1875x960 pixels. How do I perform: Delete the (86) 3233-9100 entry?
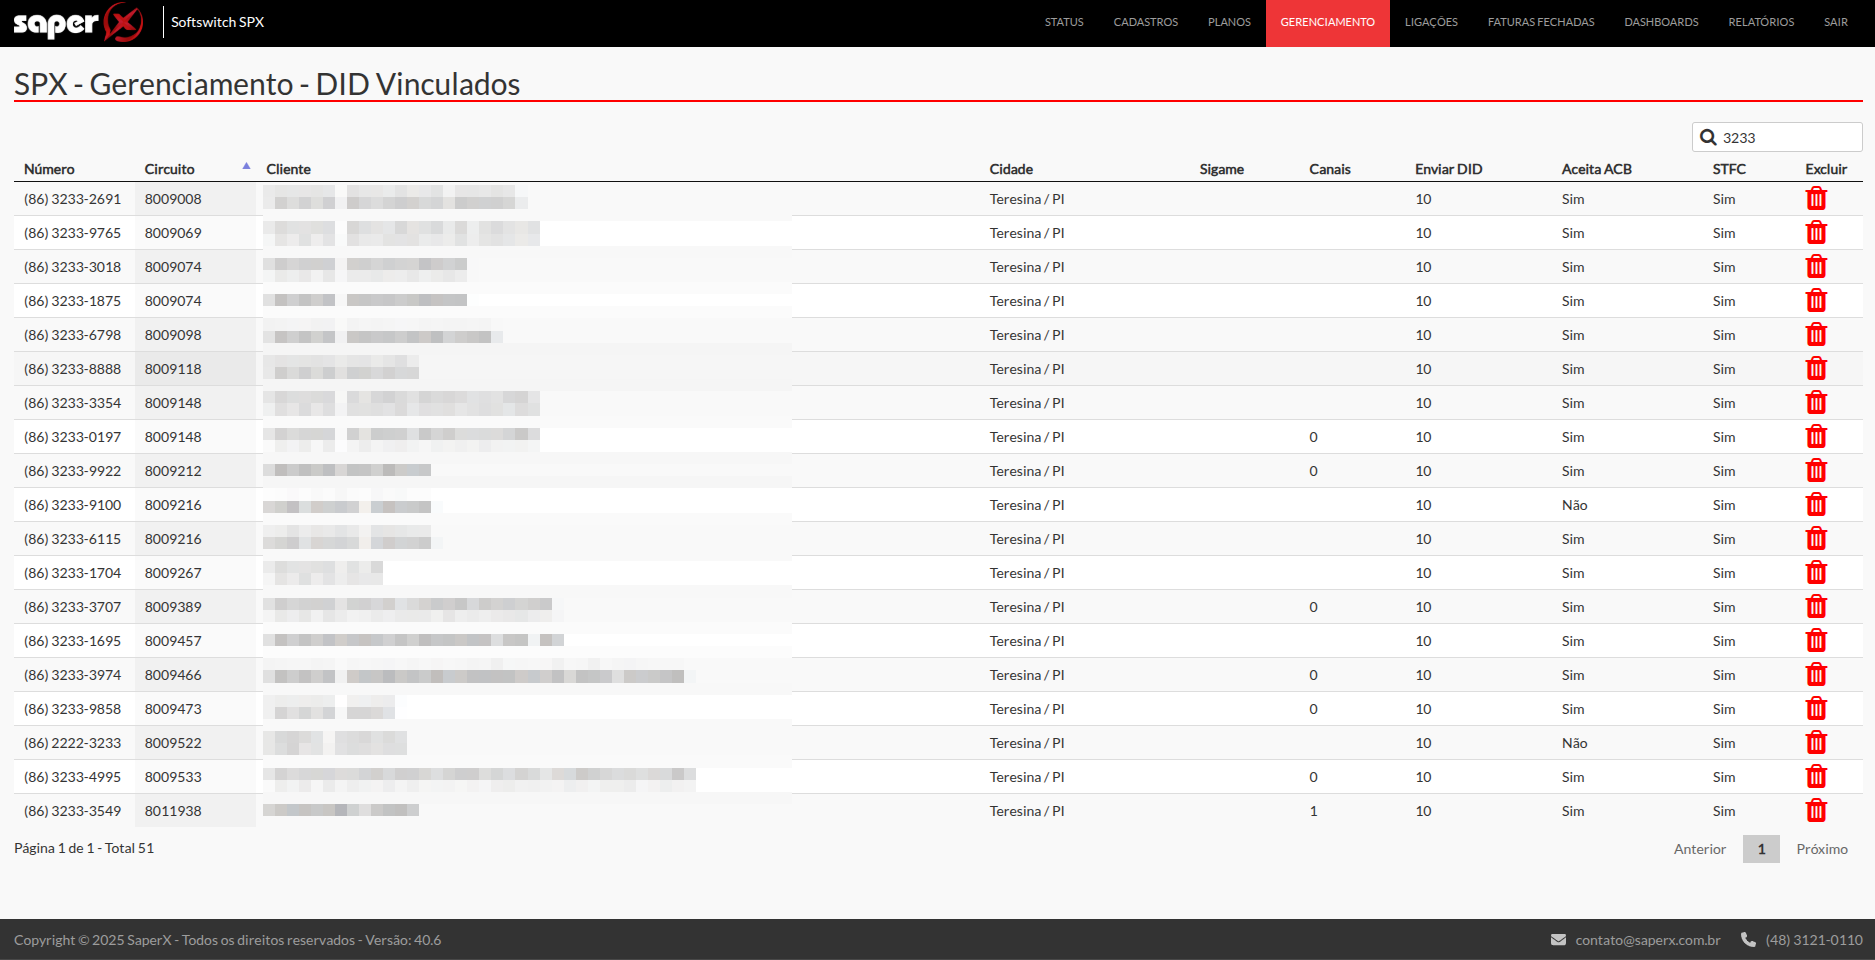[x=1816, y=505]
